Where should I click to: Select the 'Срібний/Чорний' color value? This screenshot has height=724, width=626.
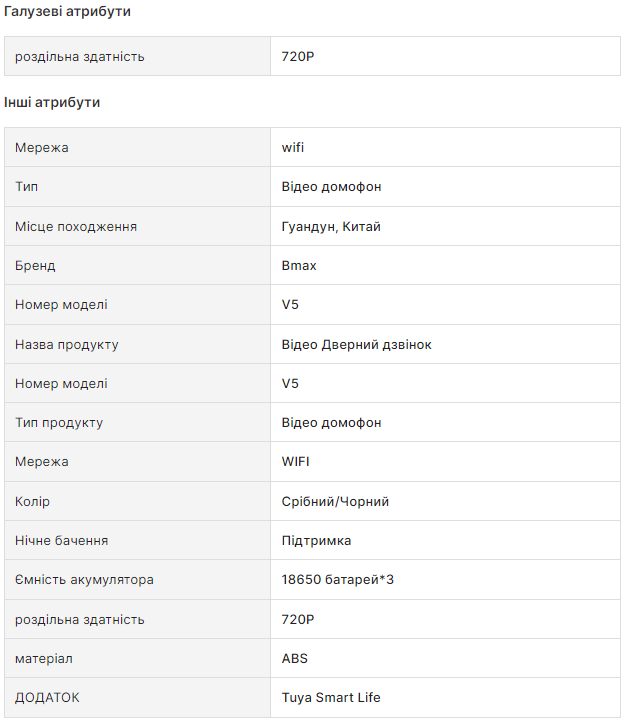point(335,502)
